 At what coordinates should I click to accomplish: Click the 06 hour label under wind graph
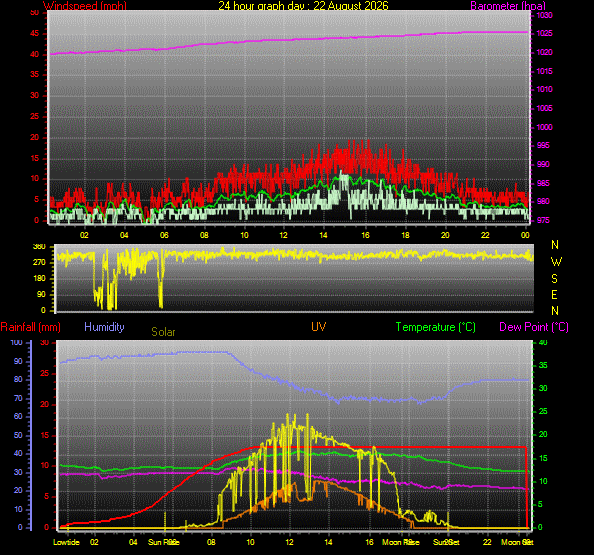click(164, 235)
